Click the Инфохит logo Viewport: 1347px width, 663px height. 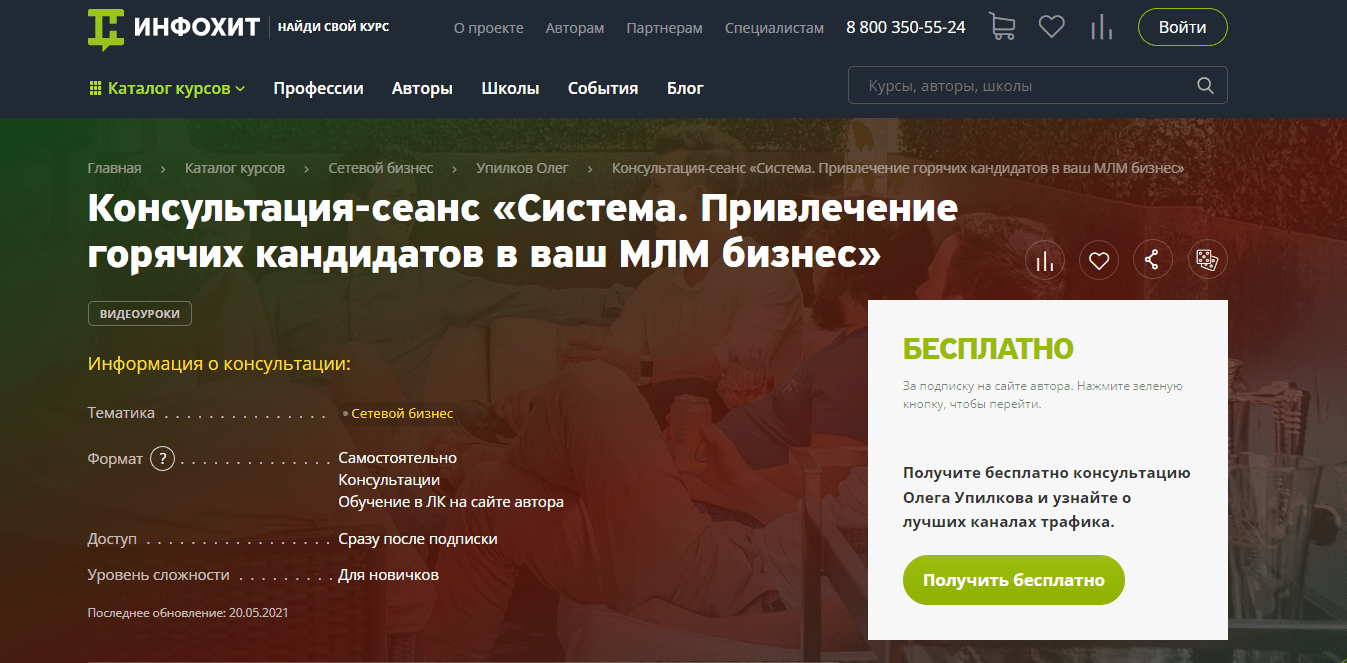[x=173, y=28]
